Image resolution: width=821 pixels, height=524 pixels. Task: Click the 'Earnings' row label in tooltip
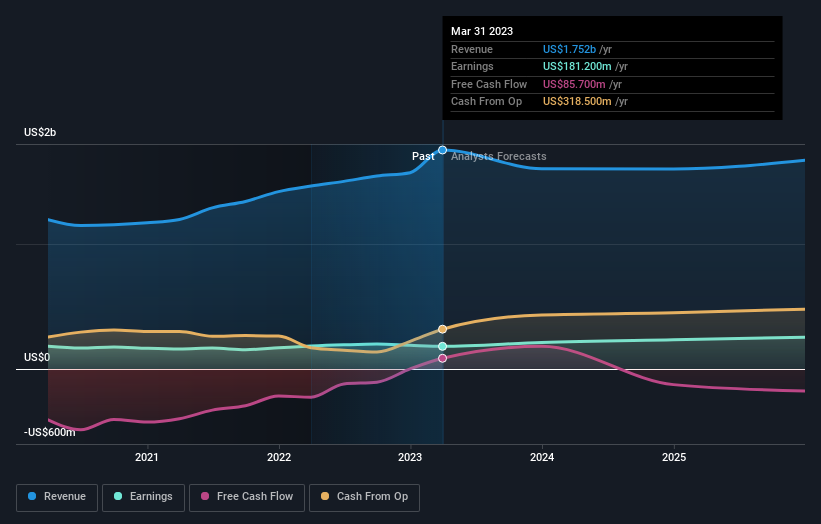(472, 66)
